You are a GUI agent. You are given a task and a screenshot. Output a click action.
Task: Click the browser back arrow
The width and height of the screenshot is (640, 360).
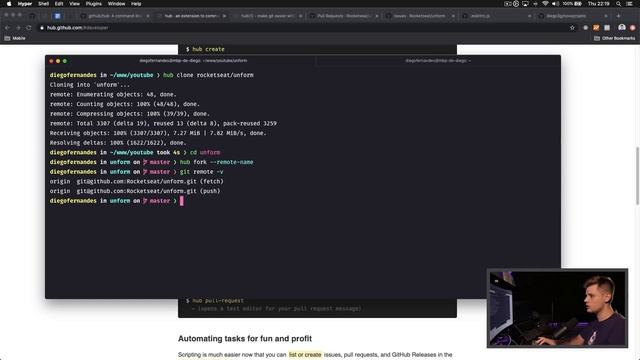7,28
